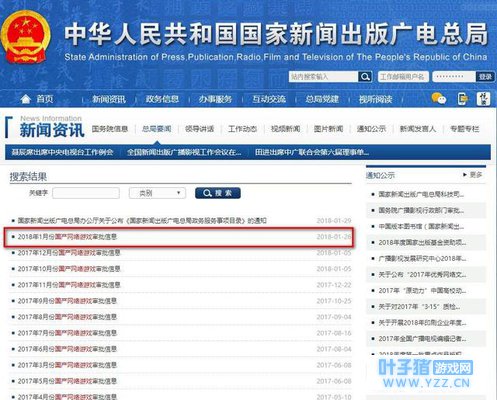497x400 pixels.
Task: Open sidebar notice 广播影视发展研究中心2018年...
Action: 422,258
